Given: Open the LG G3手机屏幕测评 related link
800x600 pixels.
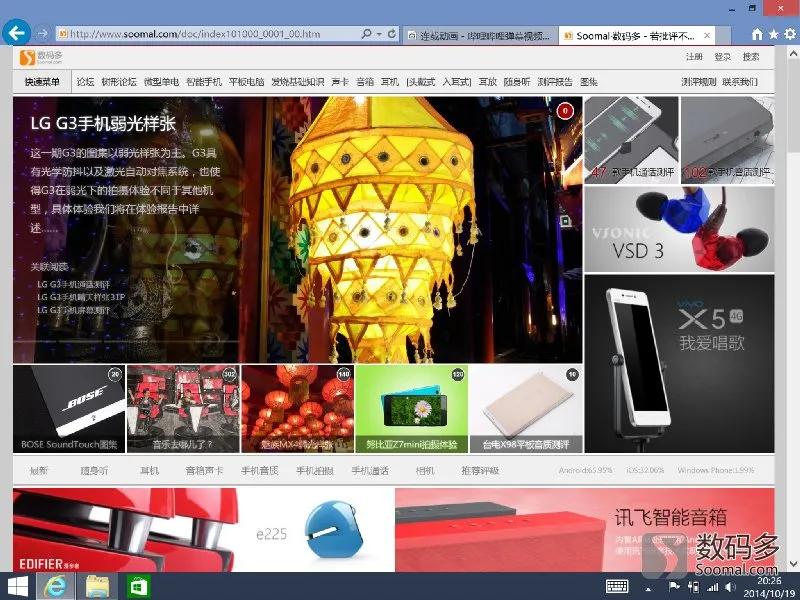Looking at the screenshot, I should (x=73, y=310).
